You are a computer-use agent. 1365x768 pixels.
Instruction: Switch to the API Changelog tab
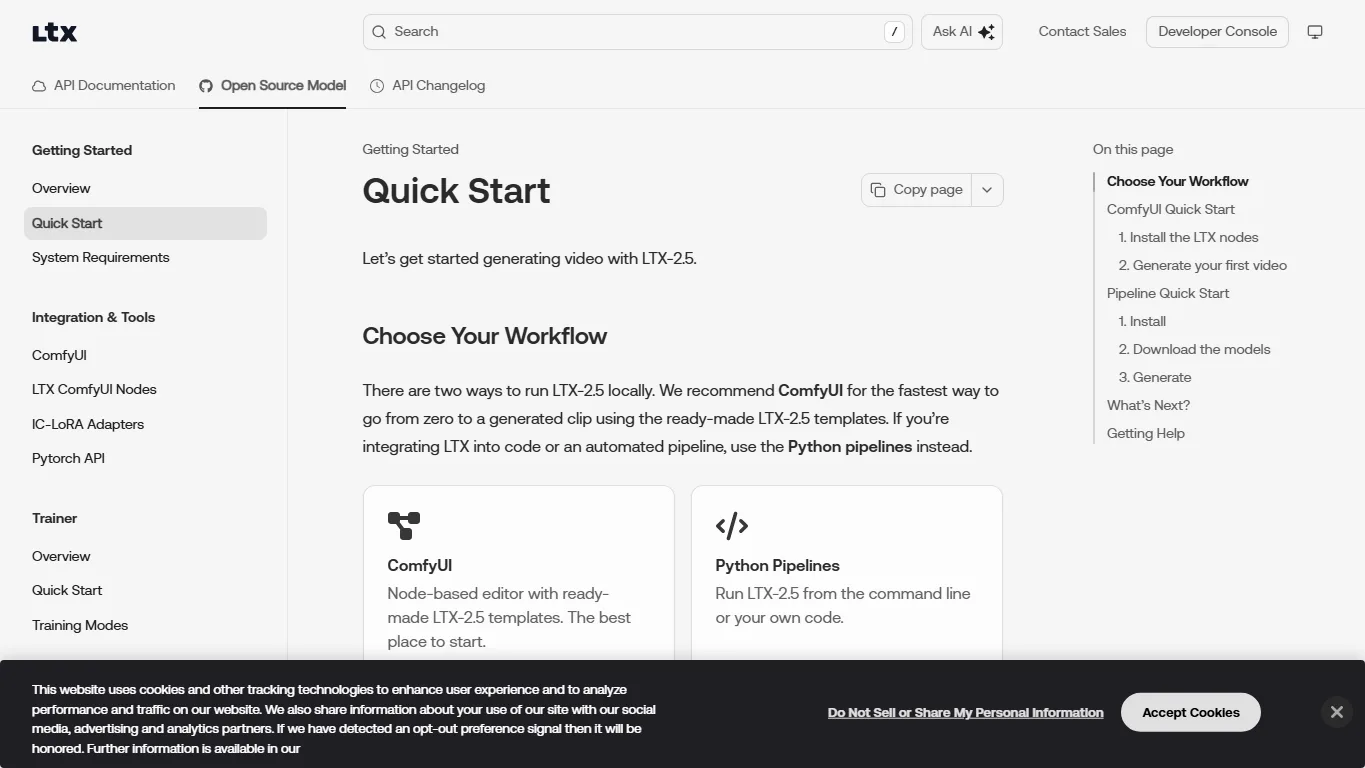(427, 86)
